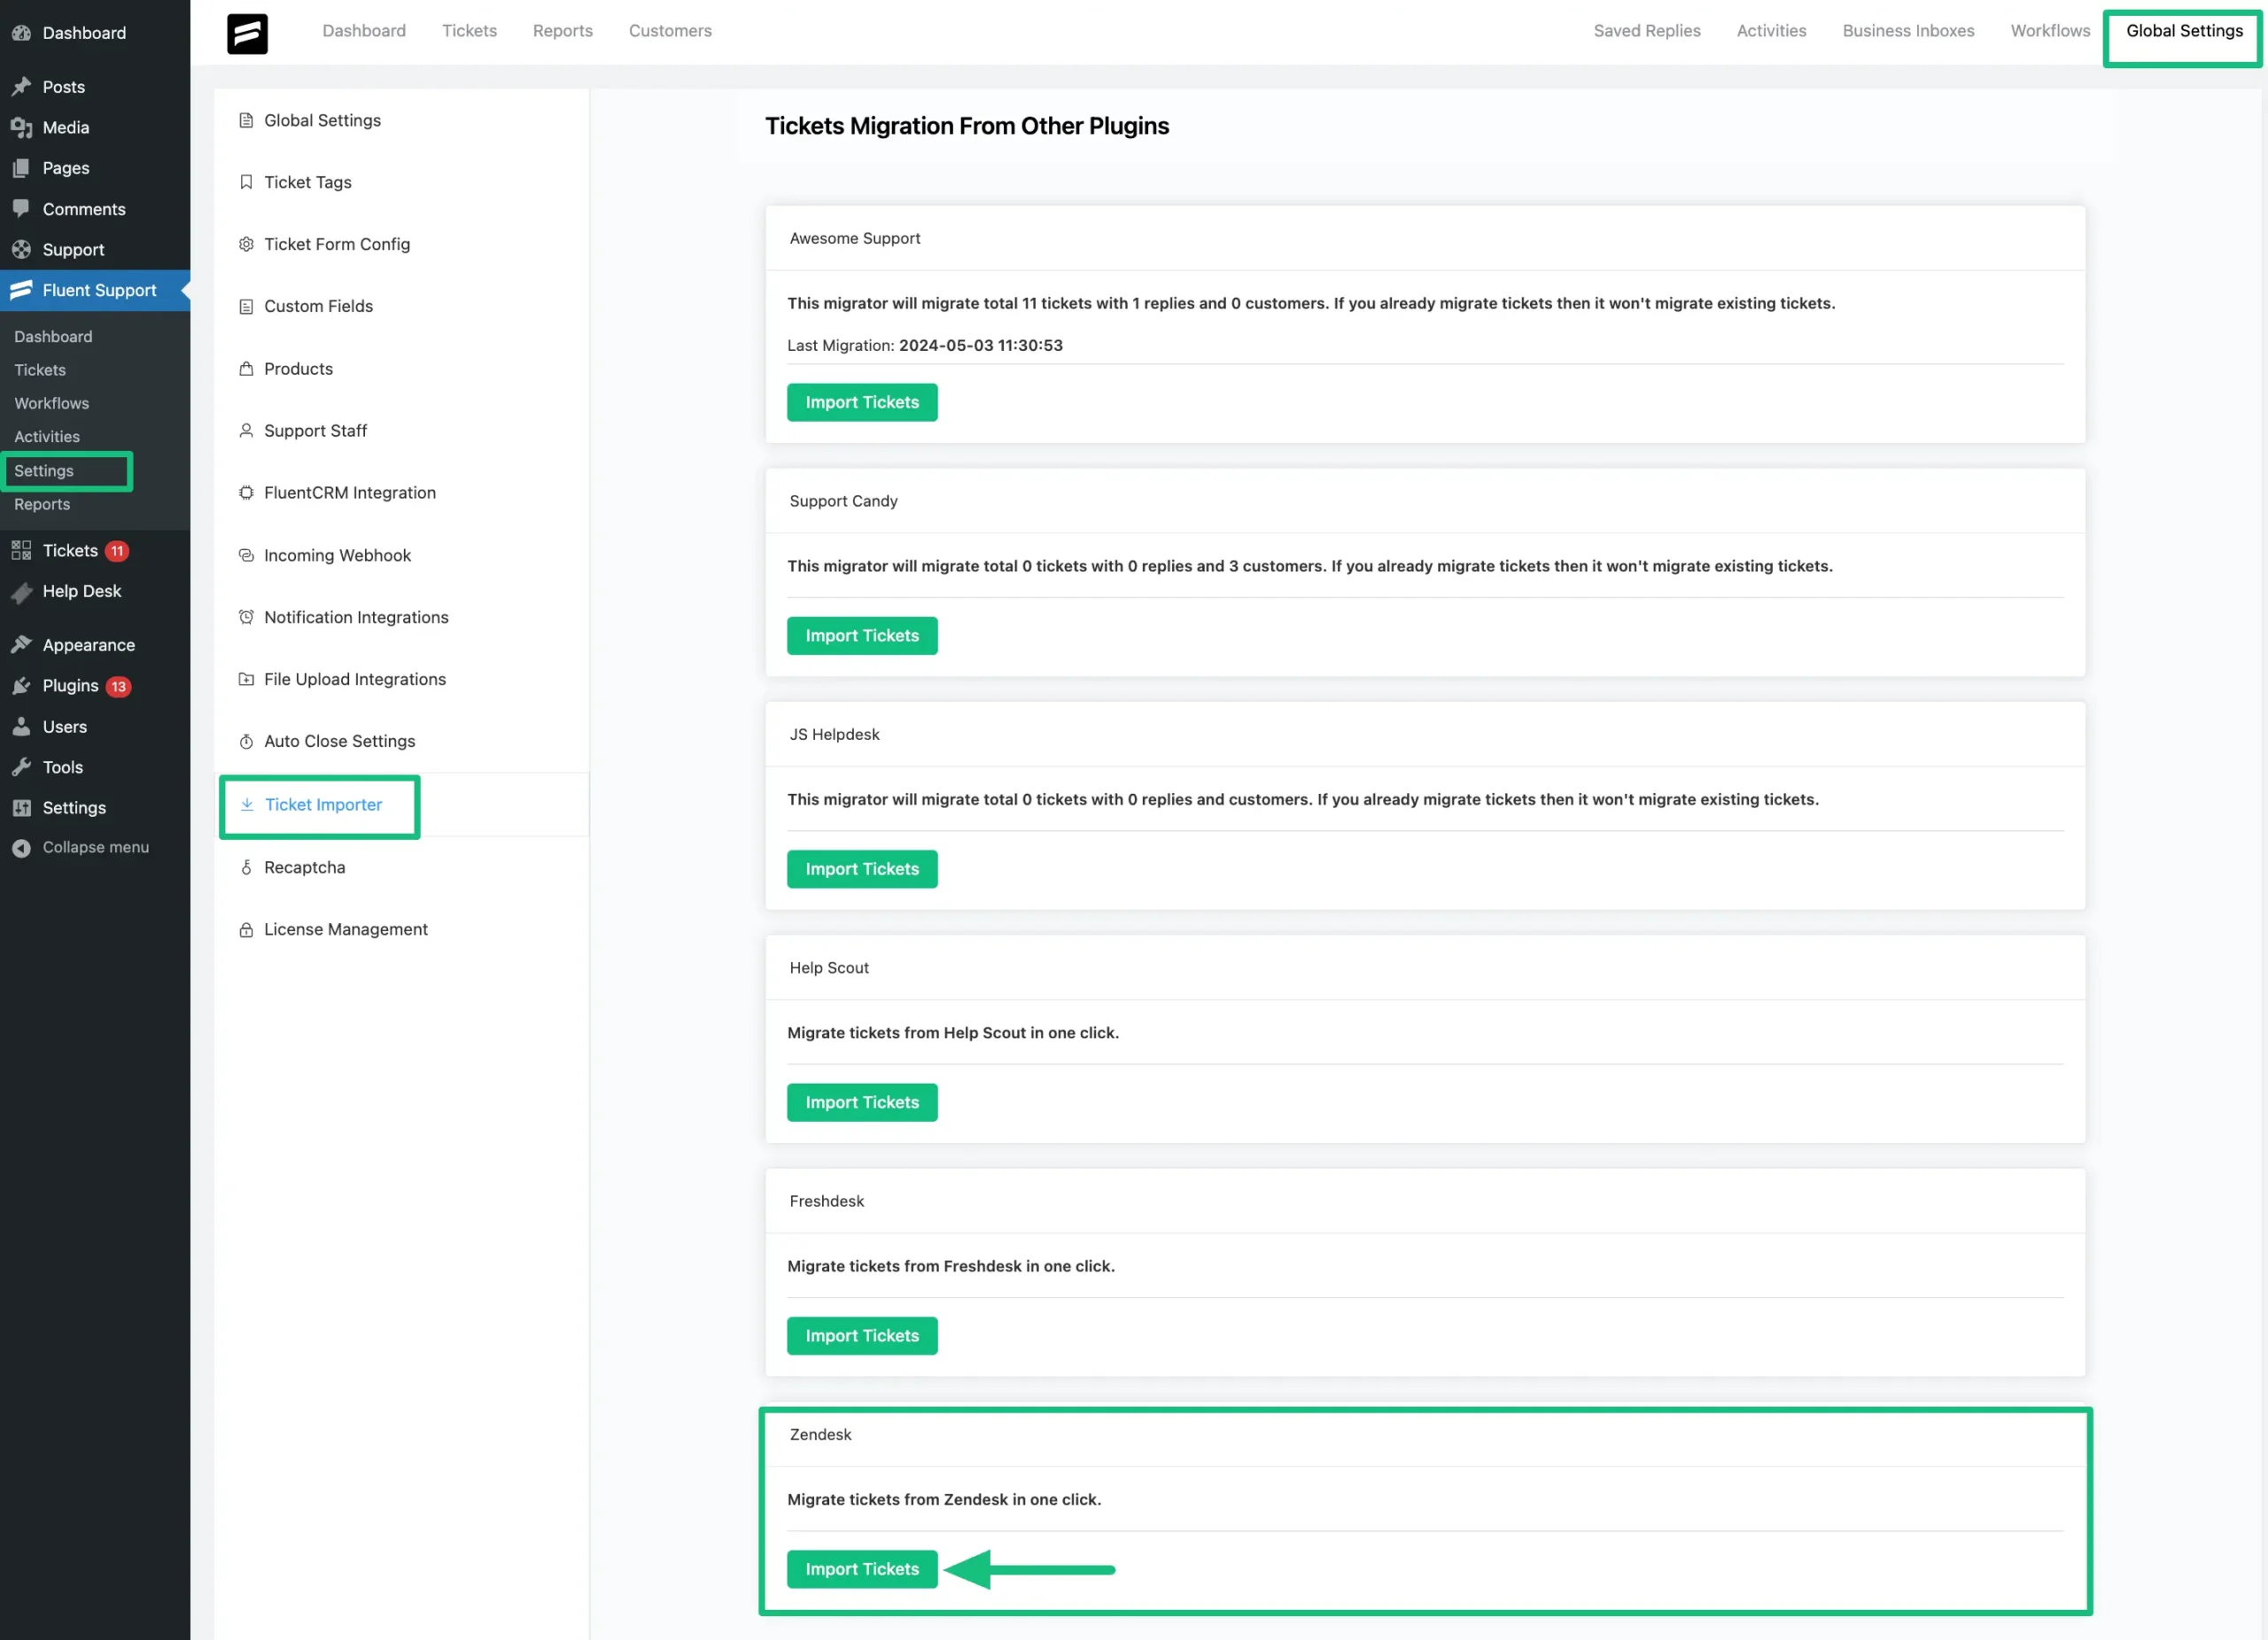Click the Ticket Tags bookmark icon
This screenshot has width=2268, height=1640.
click(246, 182)
